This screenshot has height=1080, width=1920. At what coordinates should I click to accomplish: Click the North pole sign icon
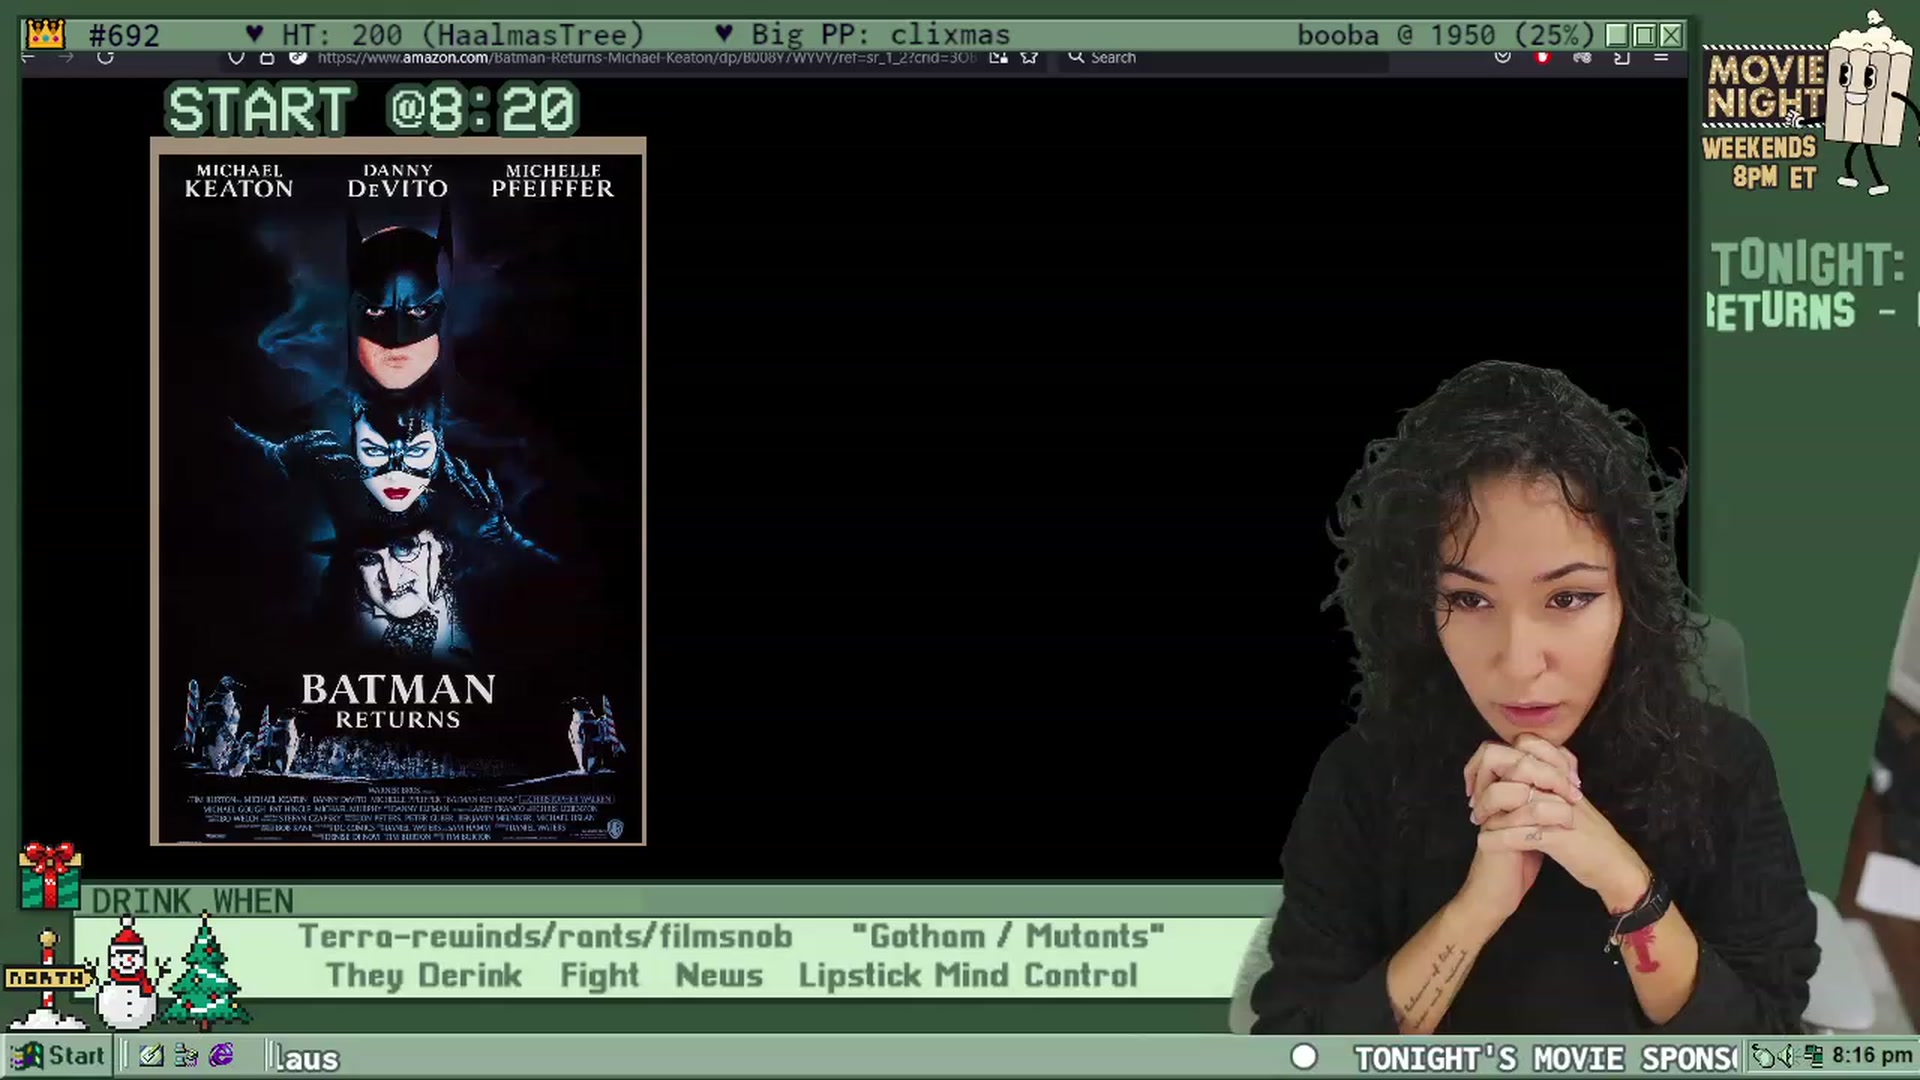(x=46, y=980)
